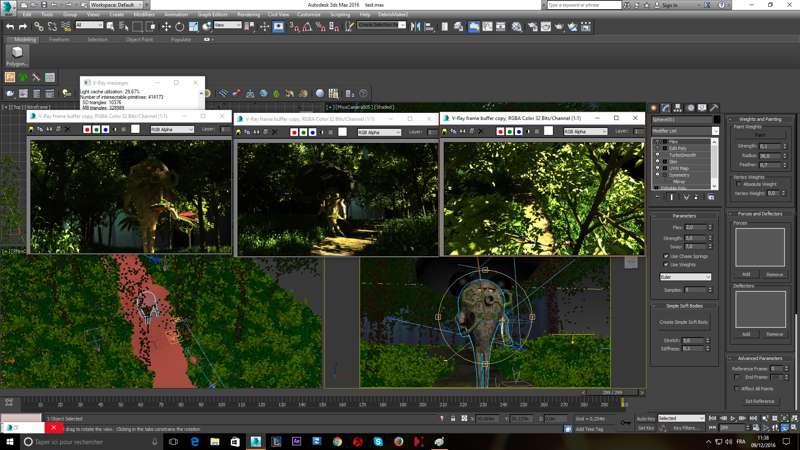Open the Curve Editor icon
The width and height of the screenshot is (800, 450).
[487, 27]
